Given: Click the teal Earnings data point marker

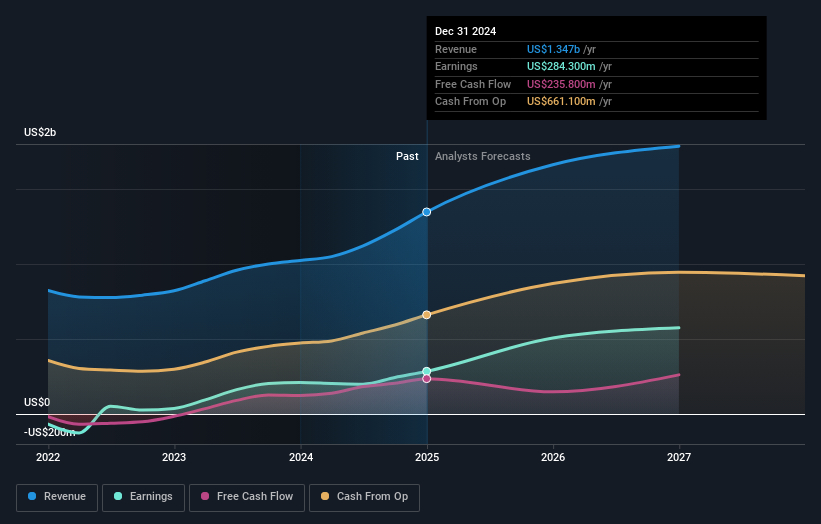Looking at the screenshot, I should tap(427, 371).
